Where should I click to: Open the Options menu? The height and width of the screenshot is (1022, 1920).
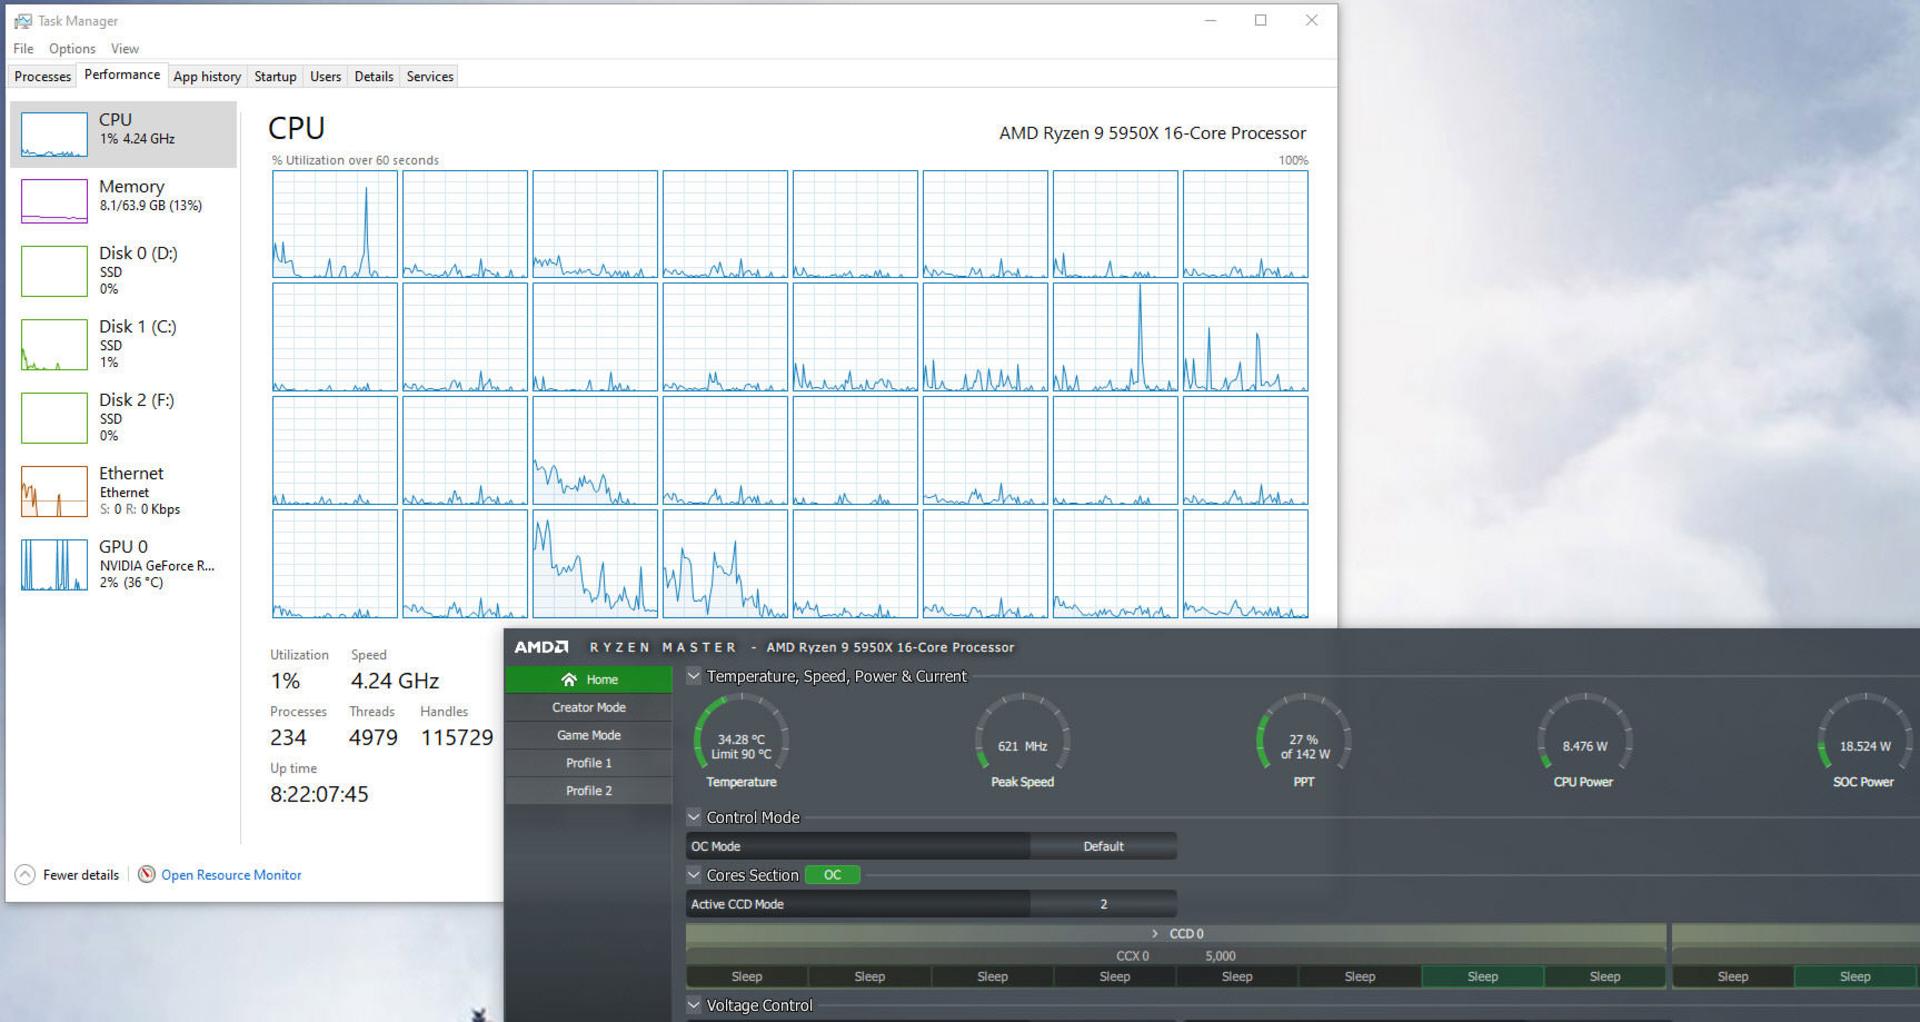coord(72,48)
